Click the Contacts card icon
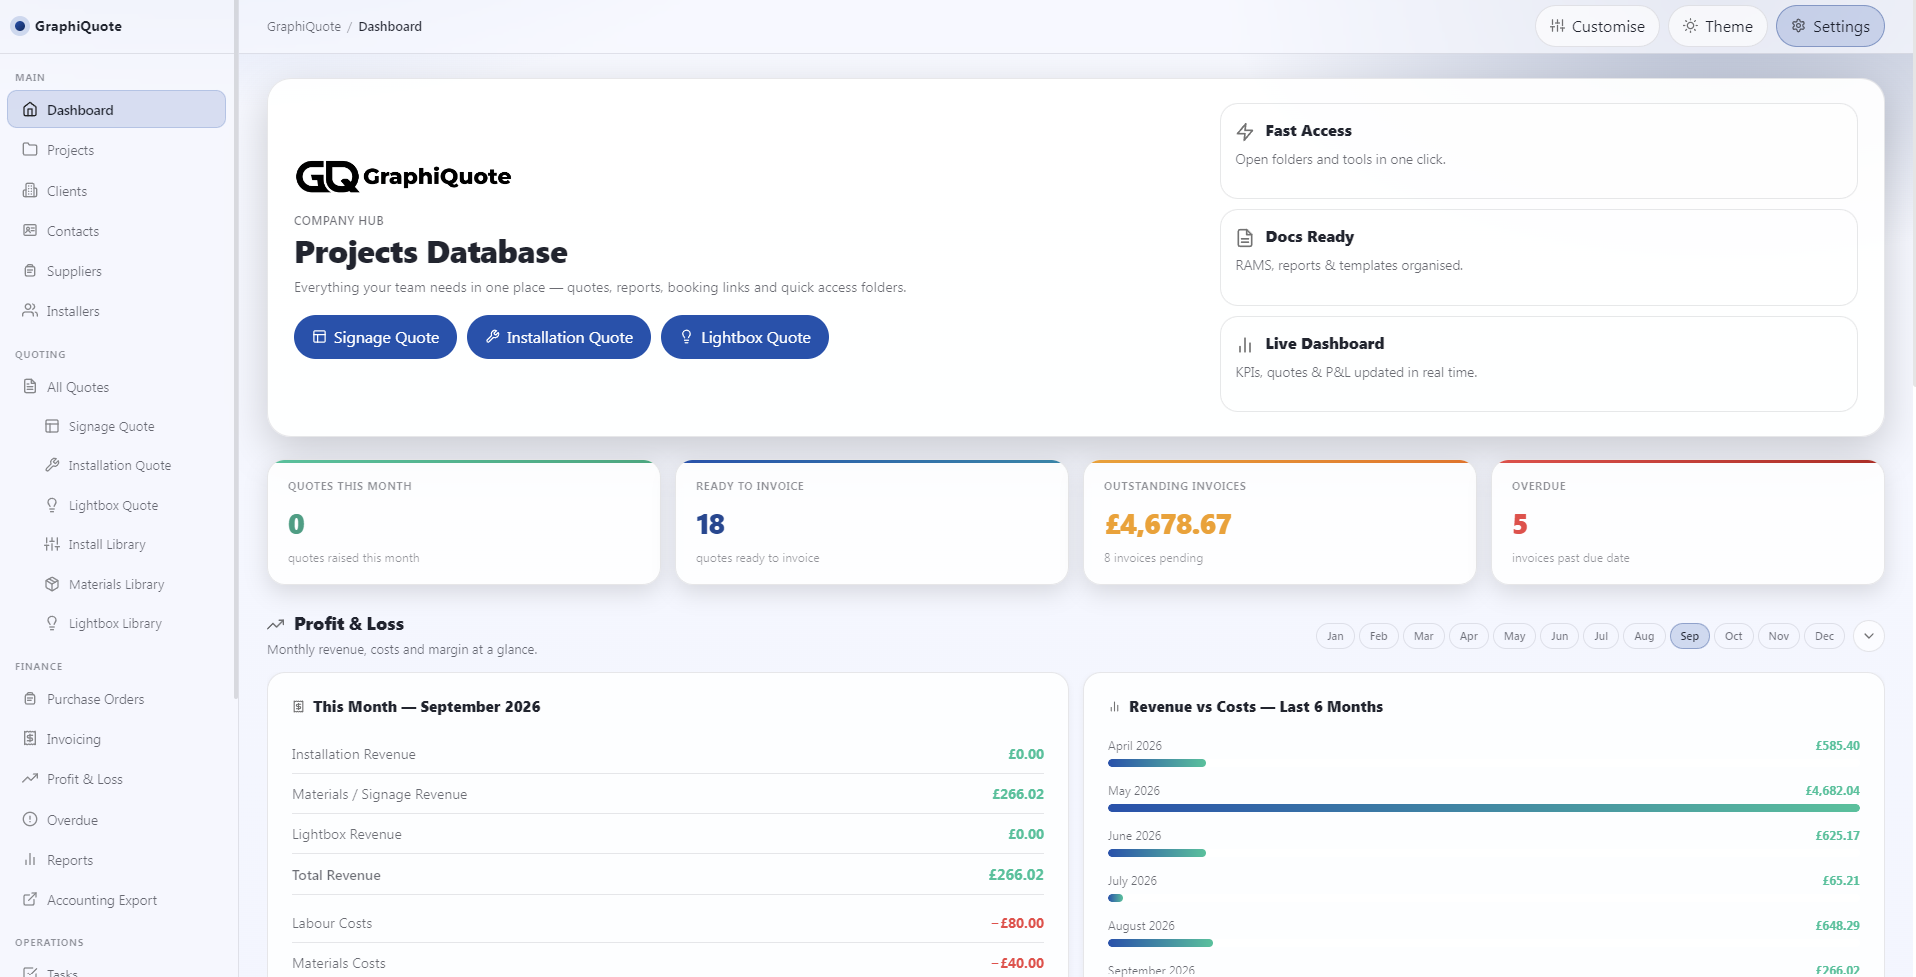 (x=30, y=230)
